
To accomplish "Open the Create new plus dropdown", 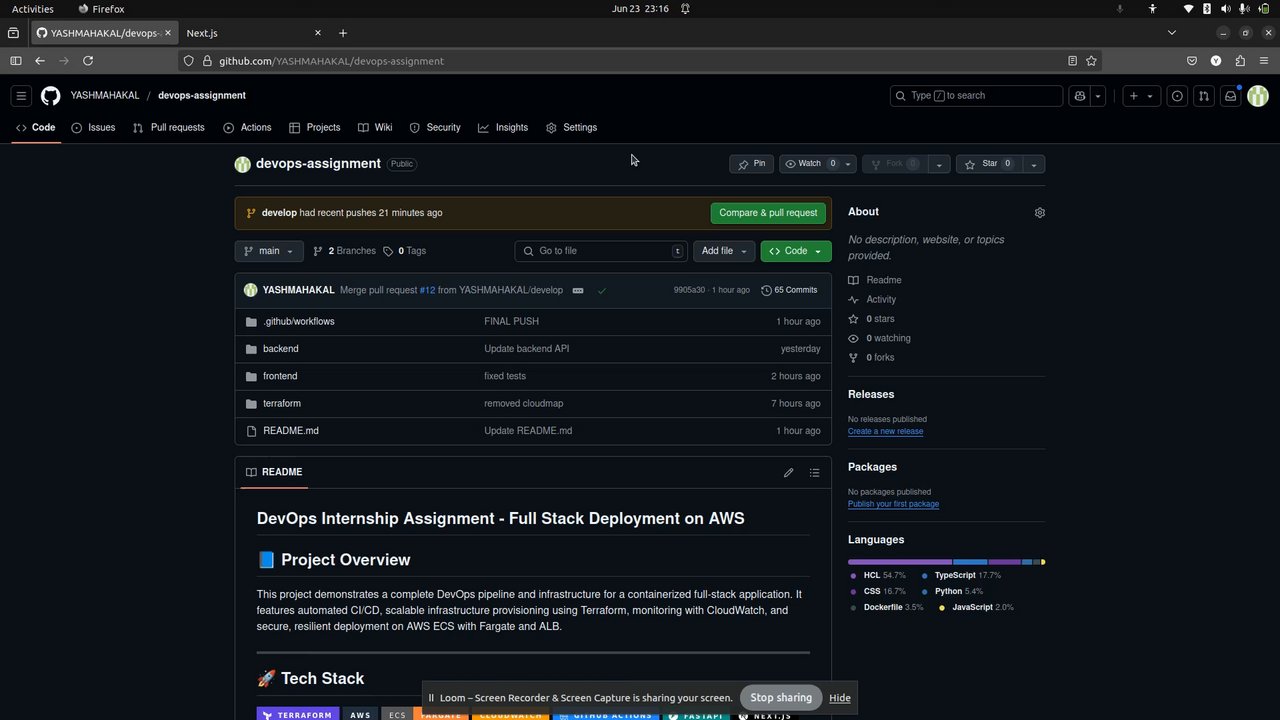I will click(1140, 96).
